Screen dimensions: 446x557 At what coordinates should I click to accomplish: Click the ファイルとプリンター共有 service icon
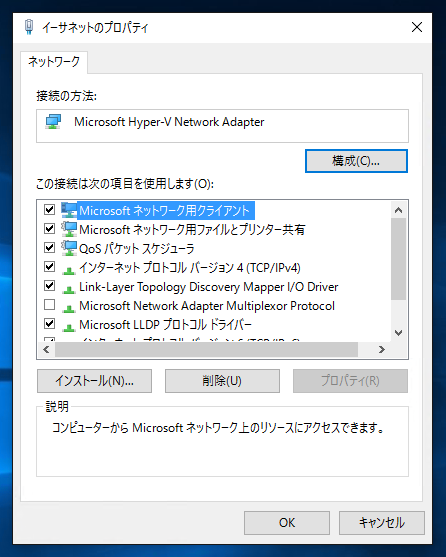(69, 229)
